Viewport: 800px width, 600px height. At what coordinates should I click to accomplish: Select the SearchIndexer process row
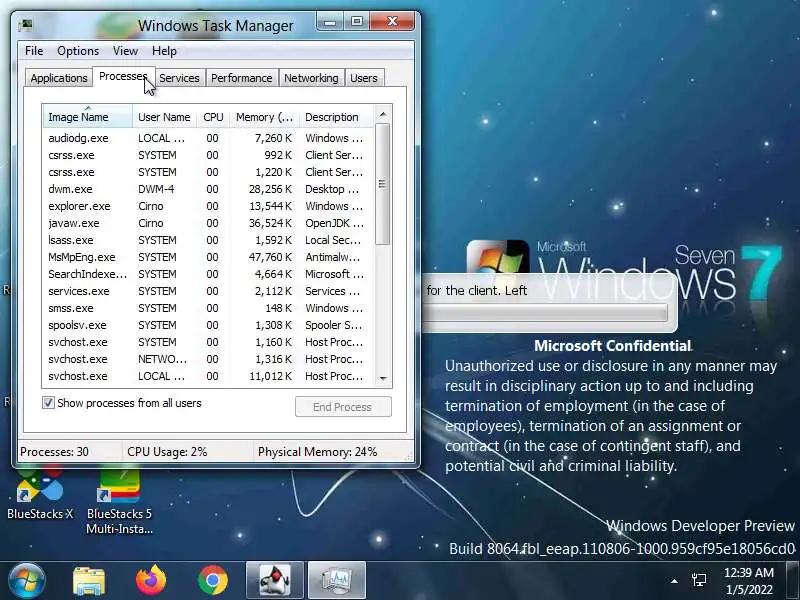tap(208, 274)
